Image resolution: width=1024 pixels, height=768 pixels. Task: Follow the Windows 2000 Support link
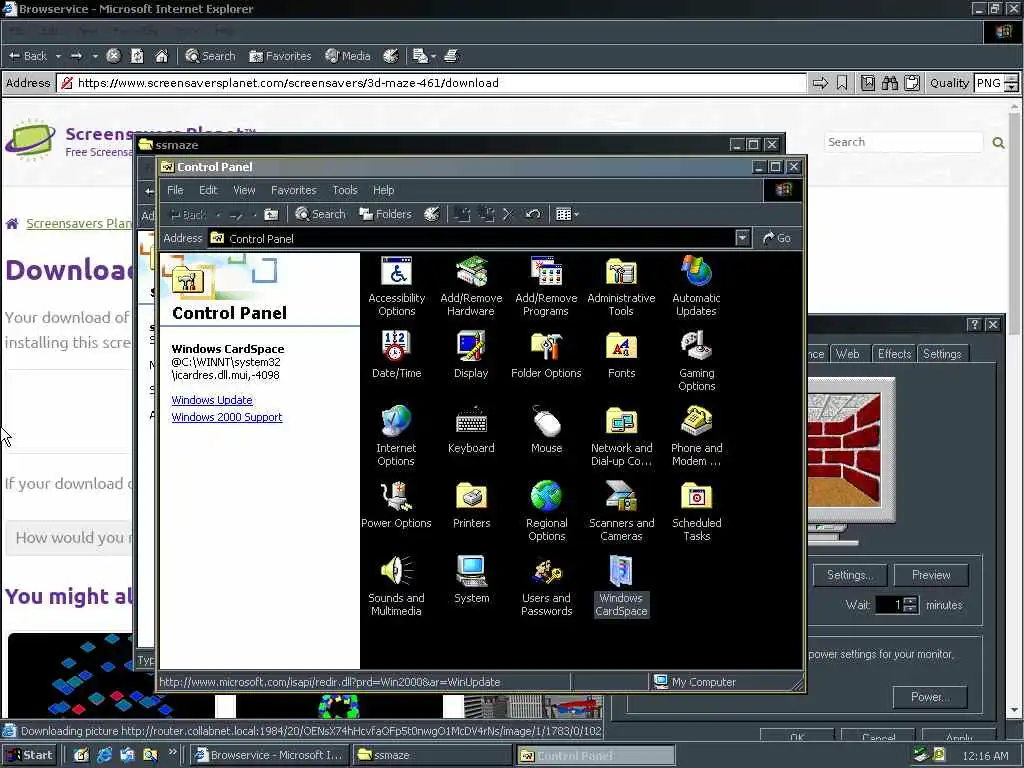[227, 417]
